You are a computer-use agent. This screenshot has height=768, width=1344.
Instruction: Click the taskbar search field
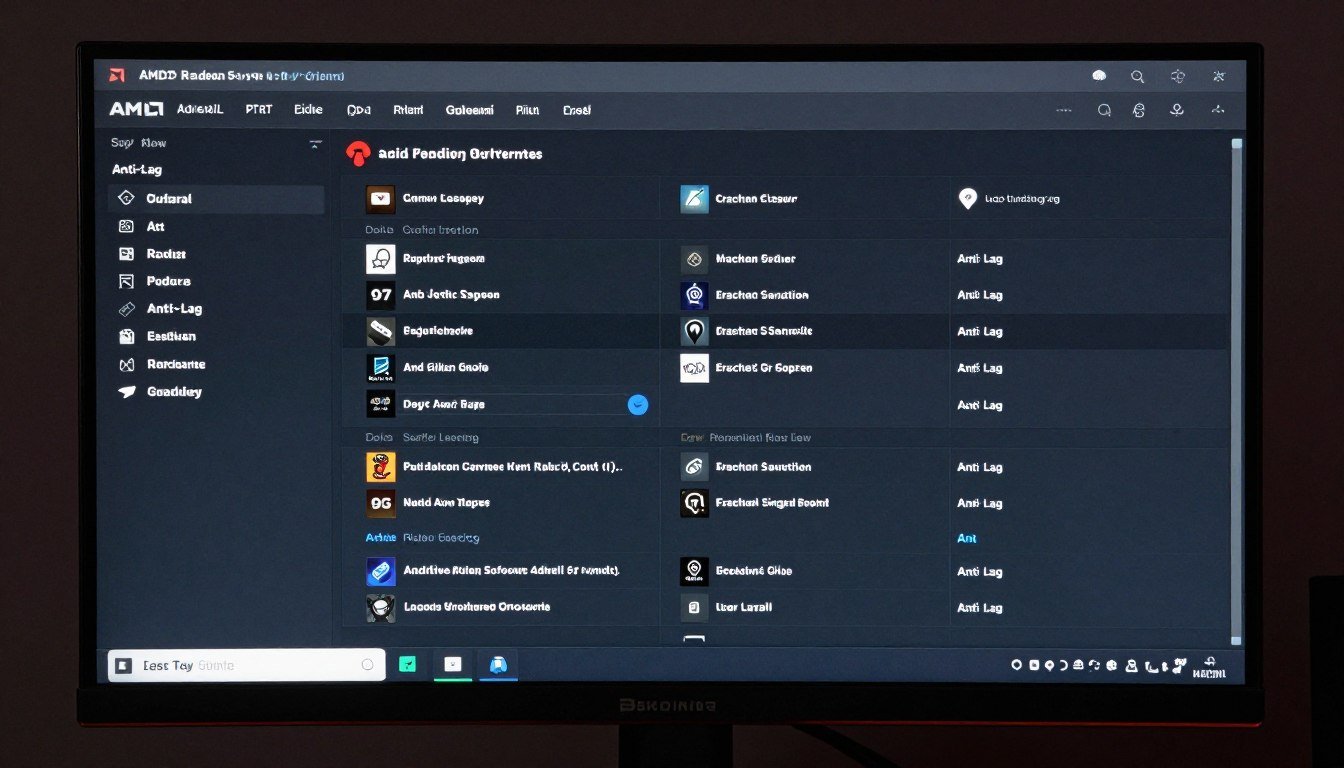click(246, 665)
